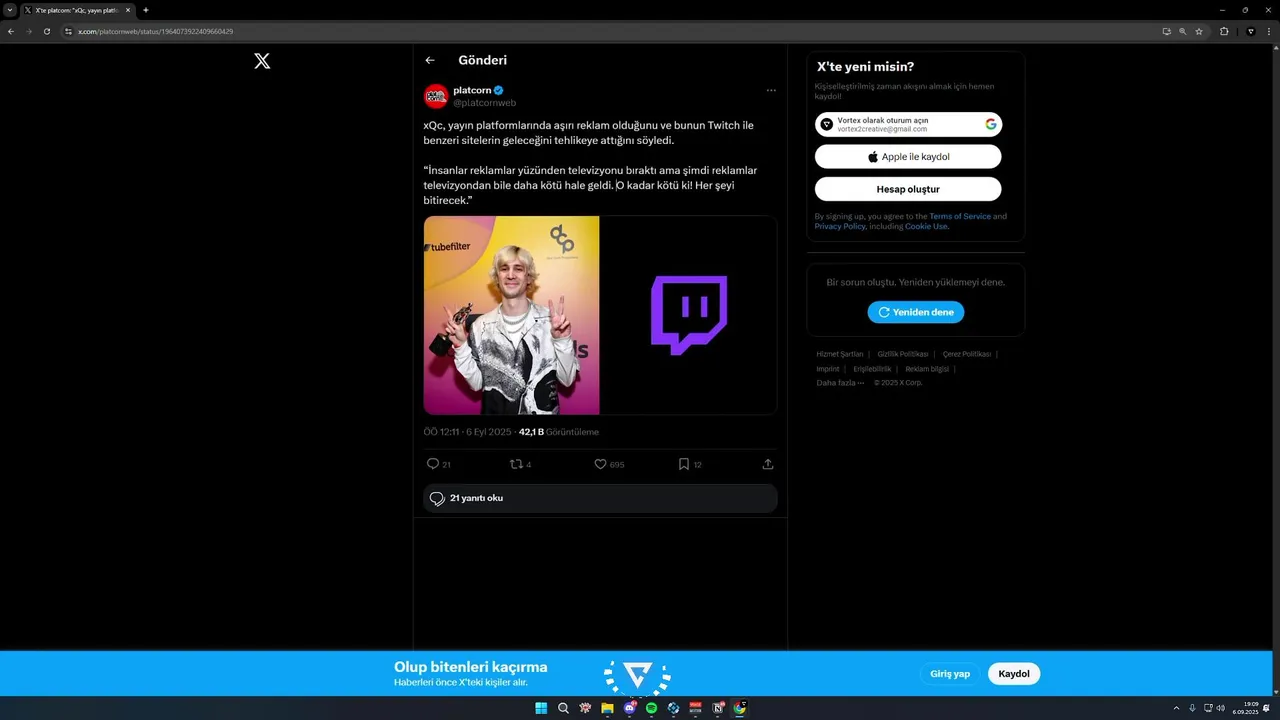Image resolution: width=1280 pixels, height=720 pixels.
Task: Open a new browser tab
Action: click(x=146, y=10)
